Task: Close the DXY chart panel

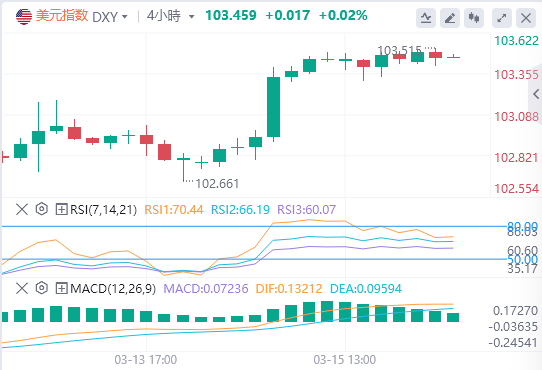Action: (x=526, y=18)
